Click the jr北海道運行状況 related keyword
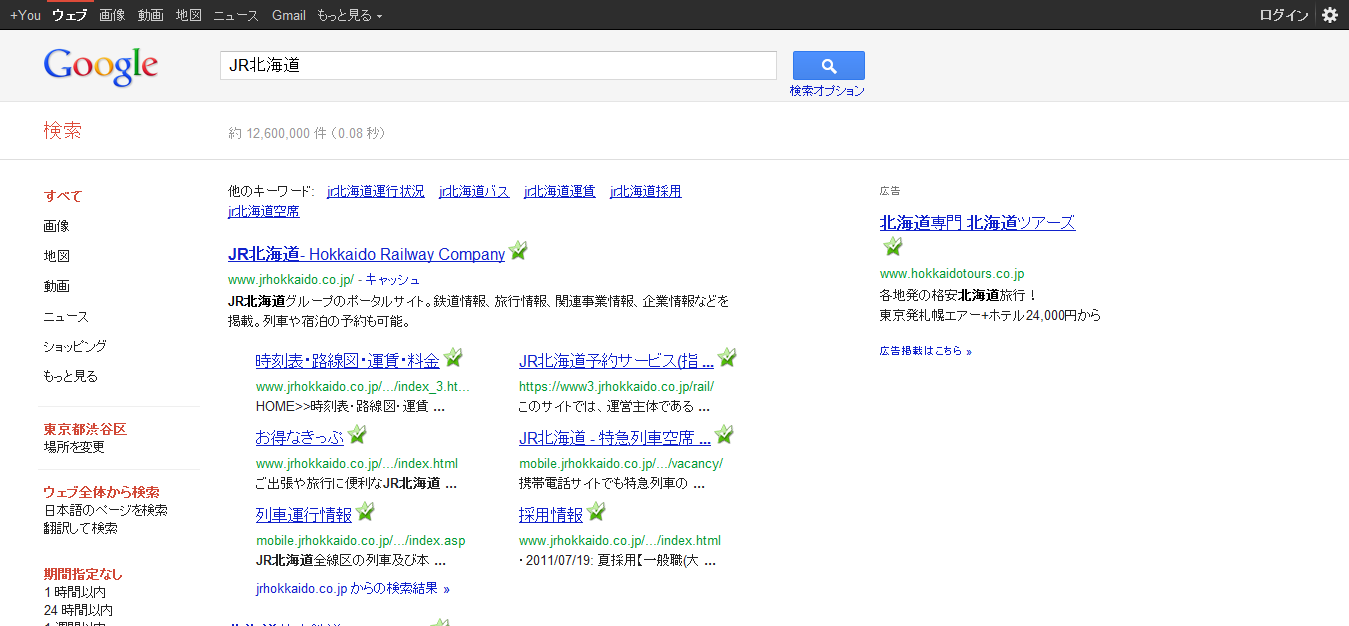 pos(375,191)
